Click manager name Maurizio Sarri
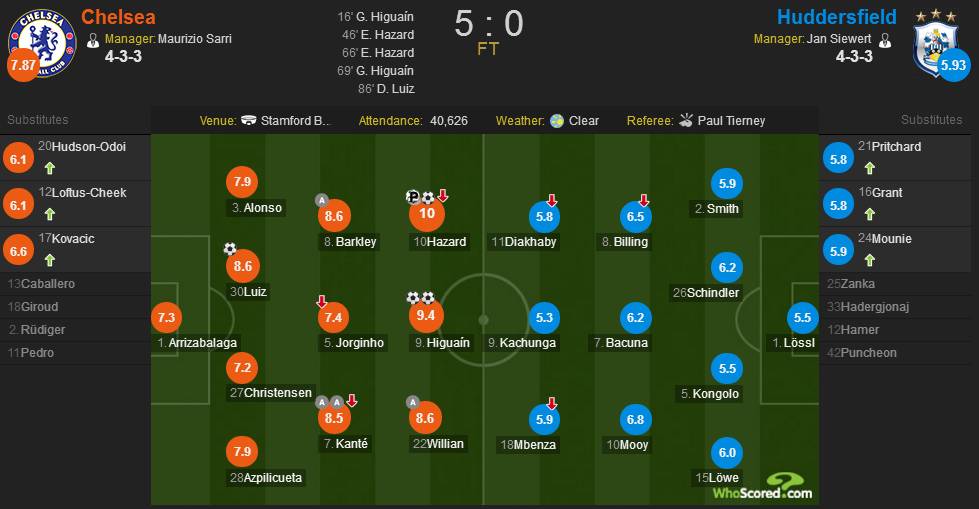The height and width of the screenshot is (509, 979). 195,39
